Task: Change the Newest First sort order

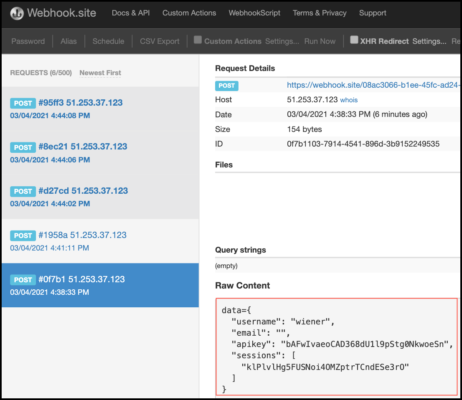Action: (x=100, y=73)
